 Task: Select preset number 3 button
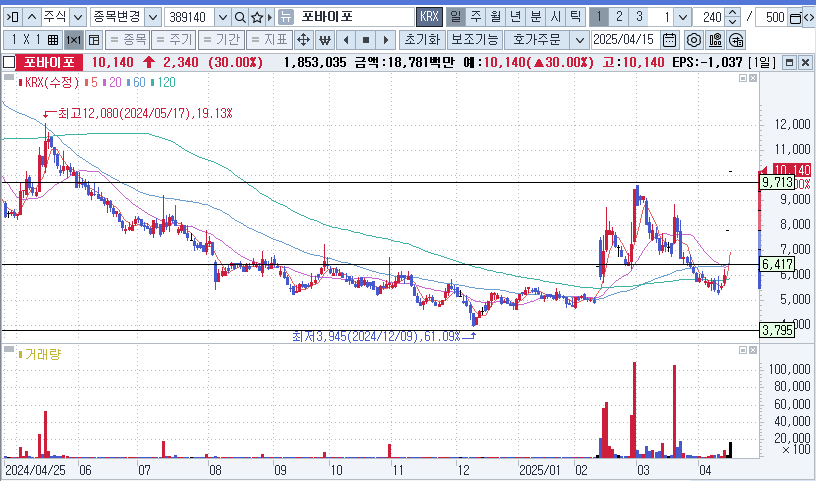[x=639, y=17]
